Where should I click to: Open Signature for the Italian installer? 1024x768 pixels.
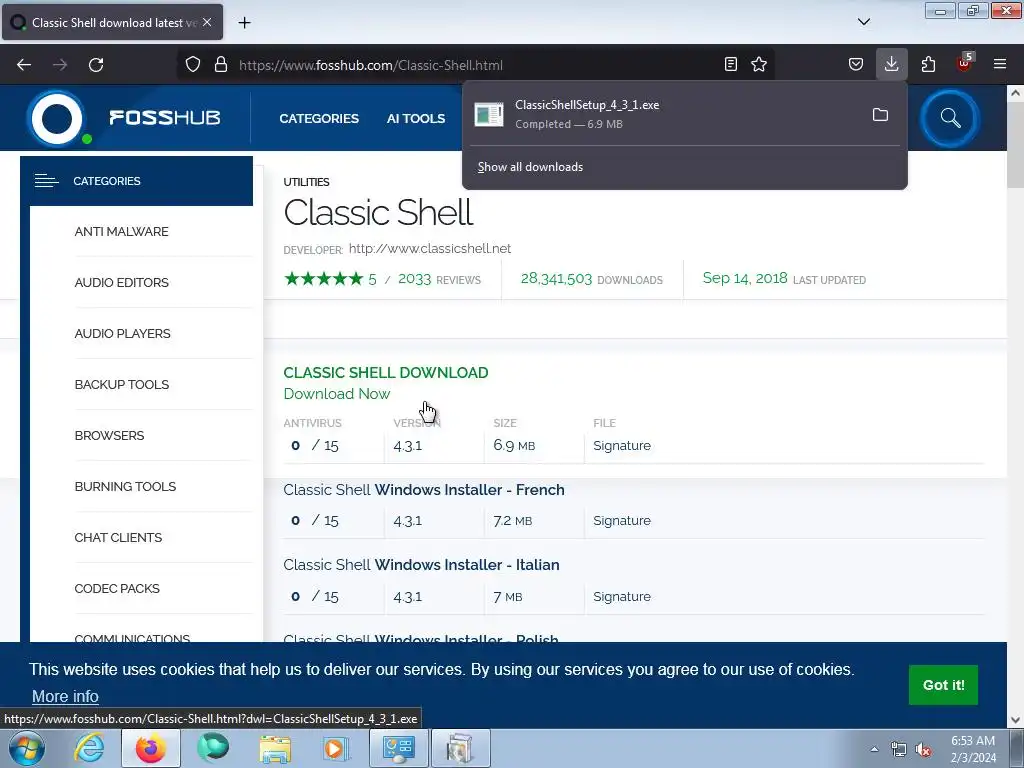[x=622, y=596]
